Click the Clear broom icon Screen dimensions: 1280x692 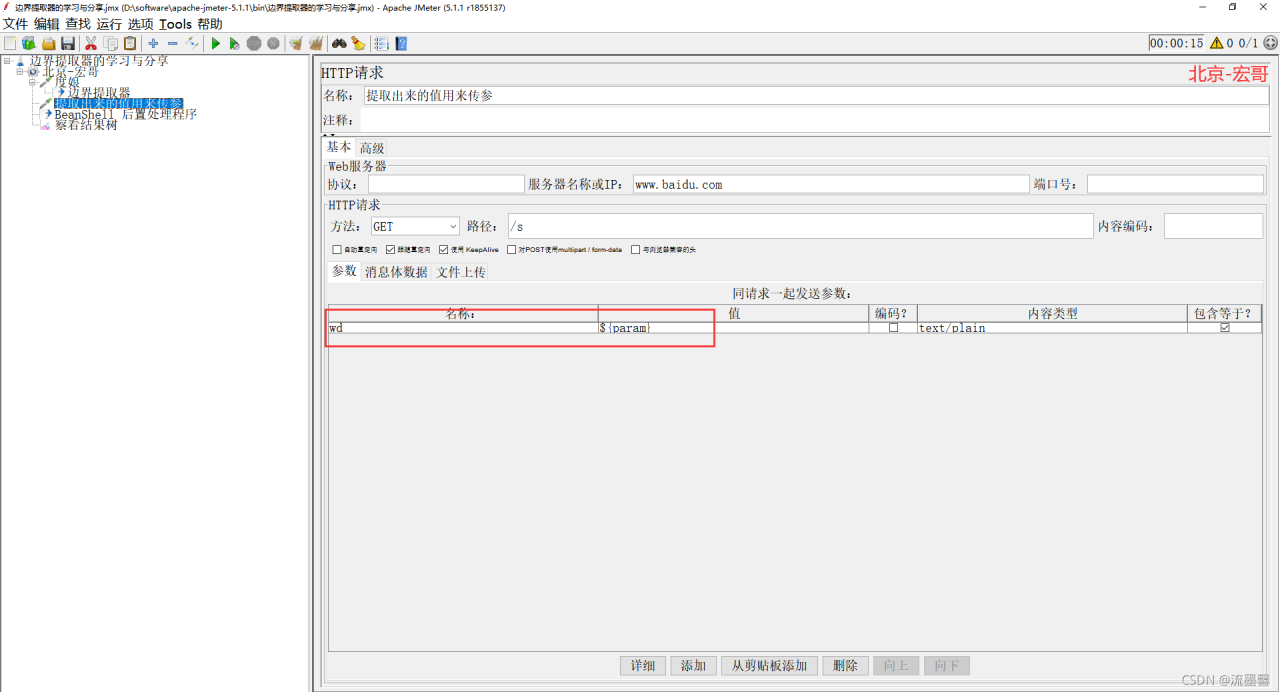(x=296, y=43)
